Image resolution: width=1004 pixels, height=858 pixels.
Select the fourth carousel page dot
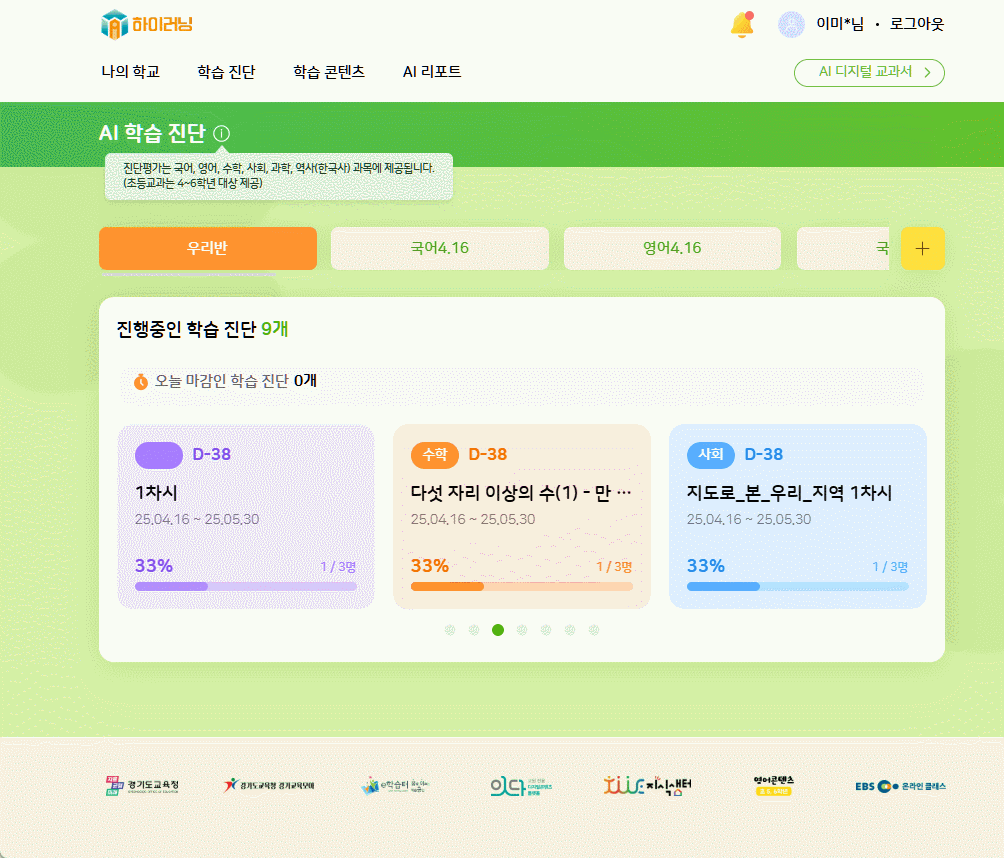click(x=522, y=630)
